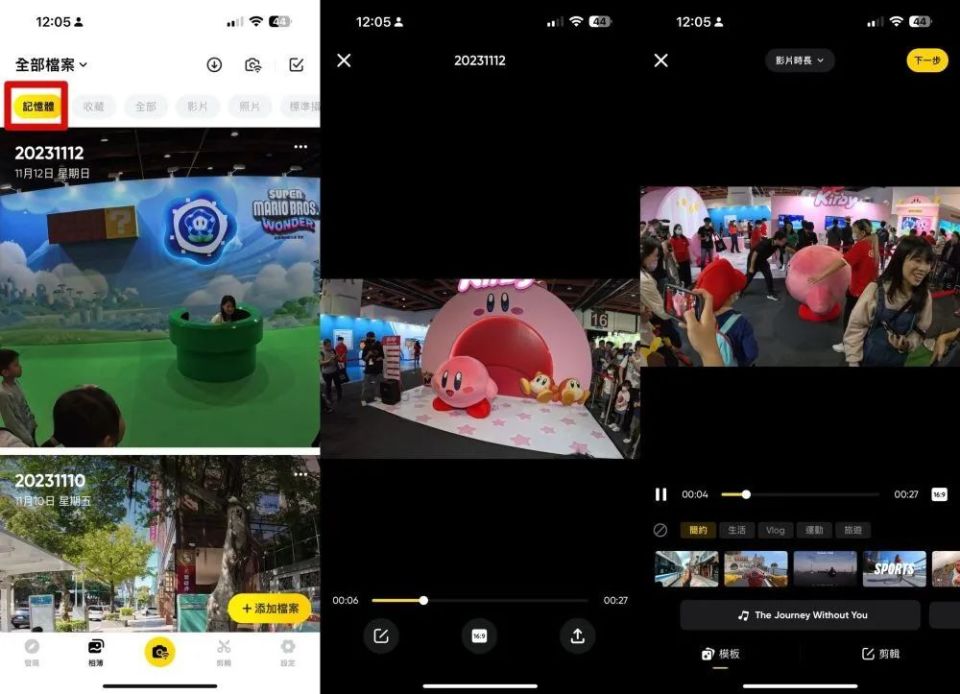960x694 pixels.
Task: Expand the 全部檔案 dropdown
Action: [51, 64]
